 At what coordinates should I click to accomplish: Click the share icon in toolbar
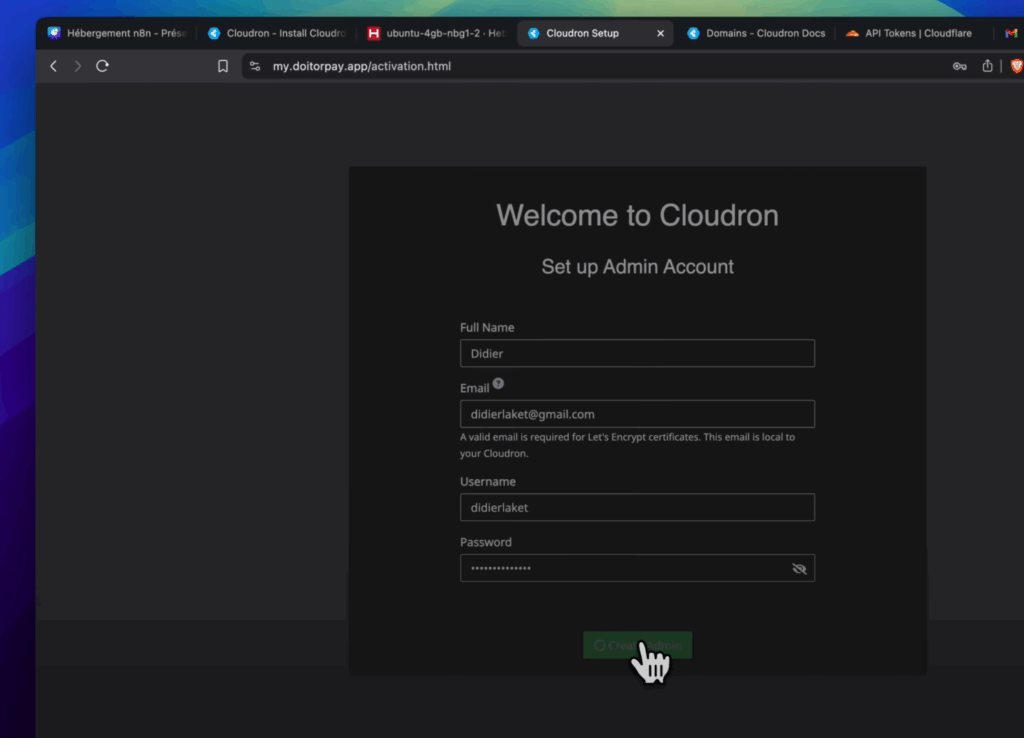(x=987, y=66)
